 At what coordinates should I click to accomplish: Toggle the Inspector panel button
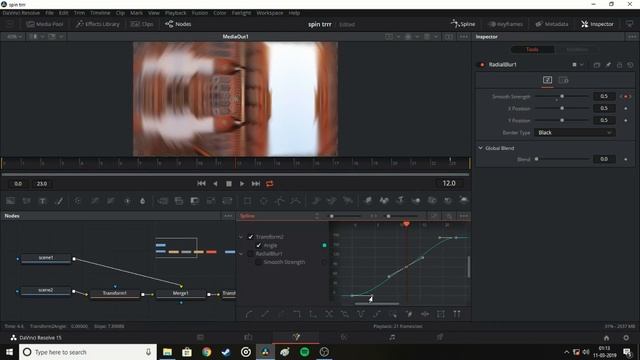(597, 24)
